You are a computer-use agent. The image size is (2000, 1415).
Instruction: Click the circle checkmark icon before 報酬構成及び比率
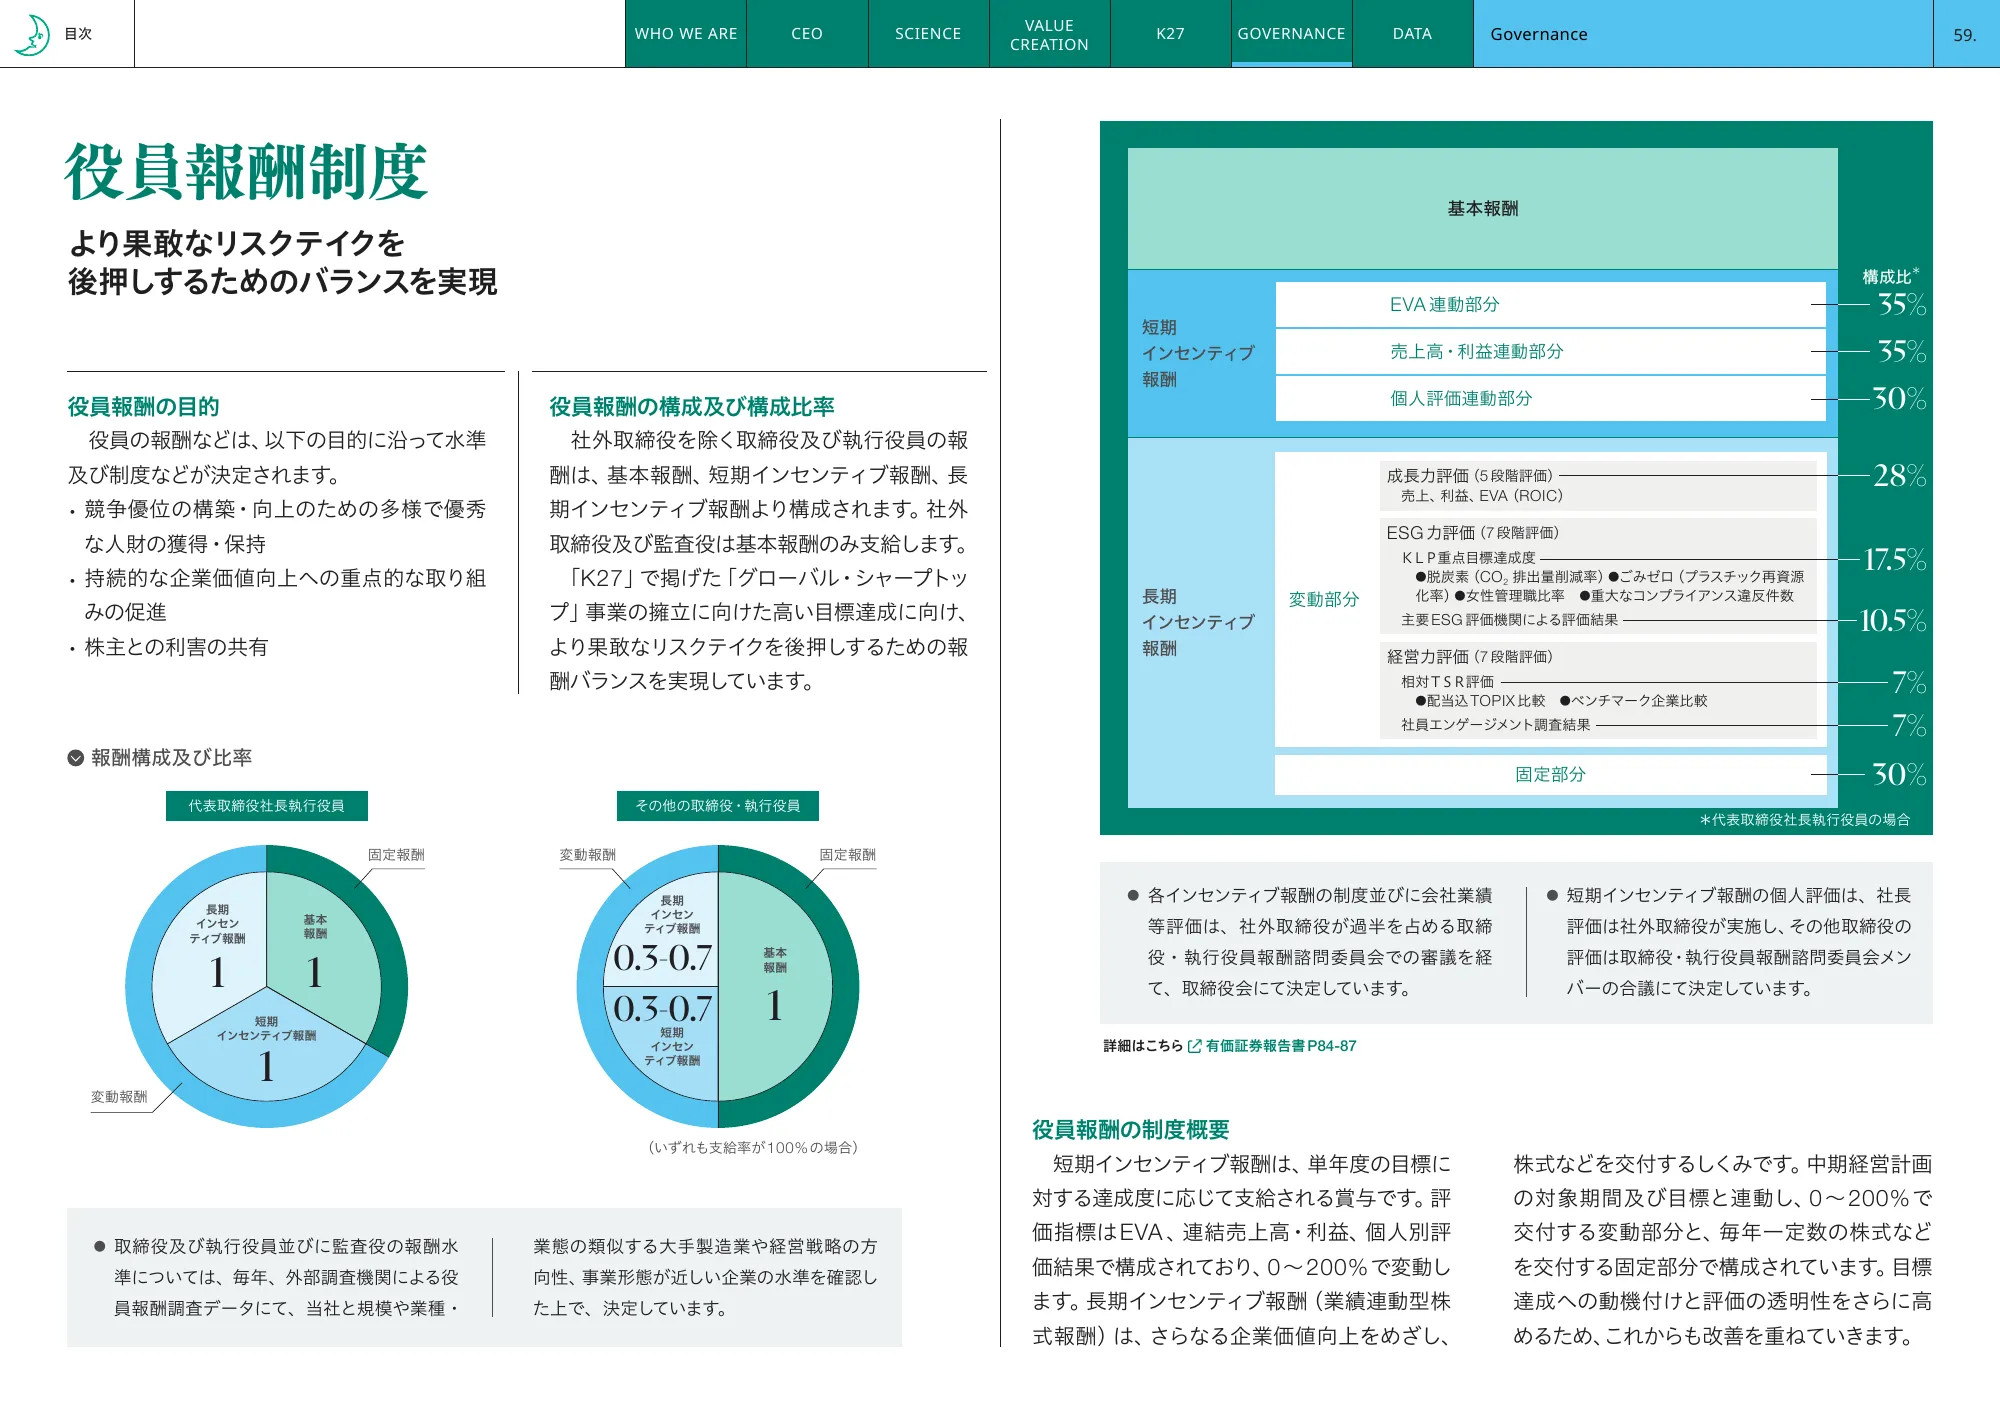pyautogui.click(x=73, y=759)
